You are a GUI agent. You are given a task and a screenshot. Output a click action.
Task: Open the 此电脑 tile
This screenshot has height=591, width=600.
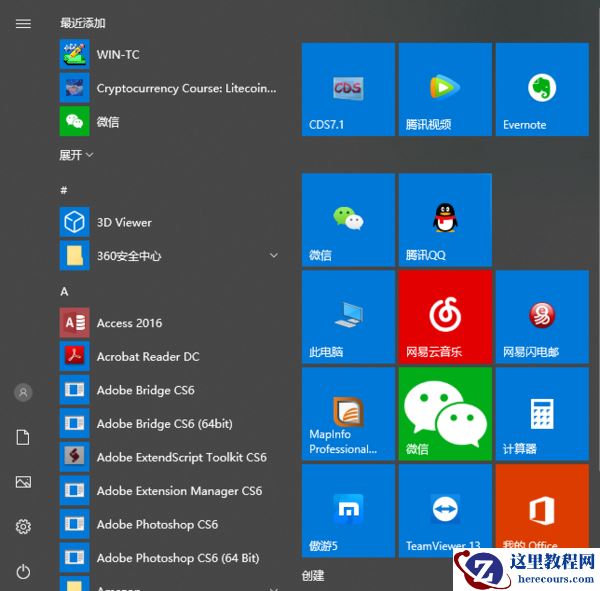tap(348, 317)
